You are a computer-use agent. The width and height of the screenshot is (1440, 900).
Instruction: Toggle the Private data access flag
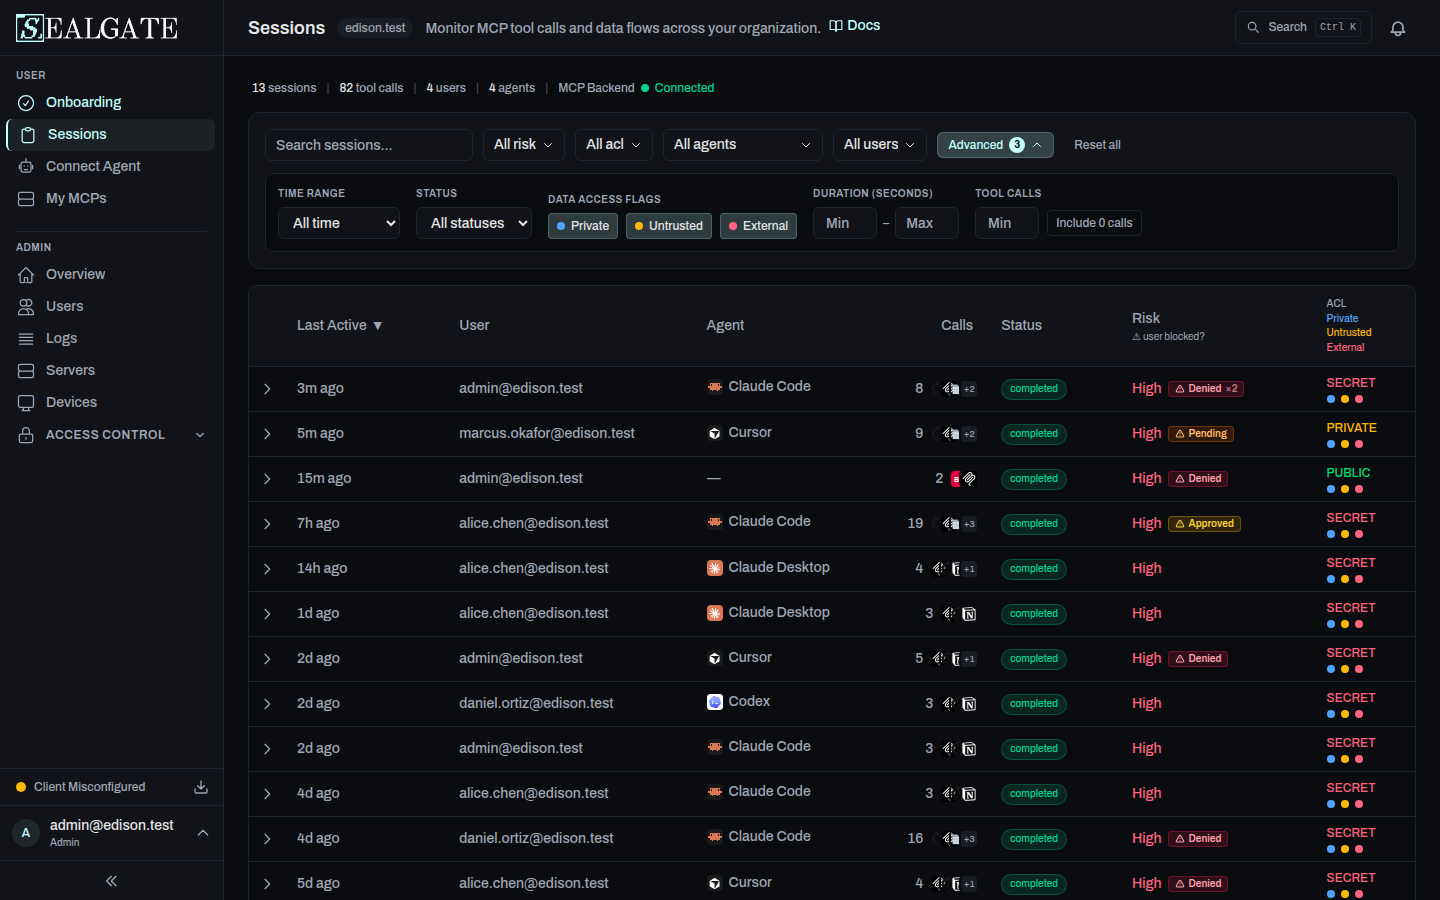(x=583, y=226)
